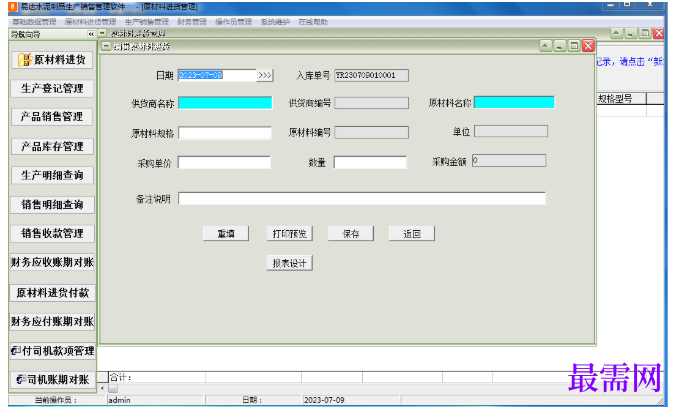Viewport: 680px width, 409px height.
Task: Open 财务应付账期对账 in the sidebar
Action: [52, 321]
